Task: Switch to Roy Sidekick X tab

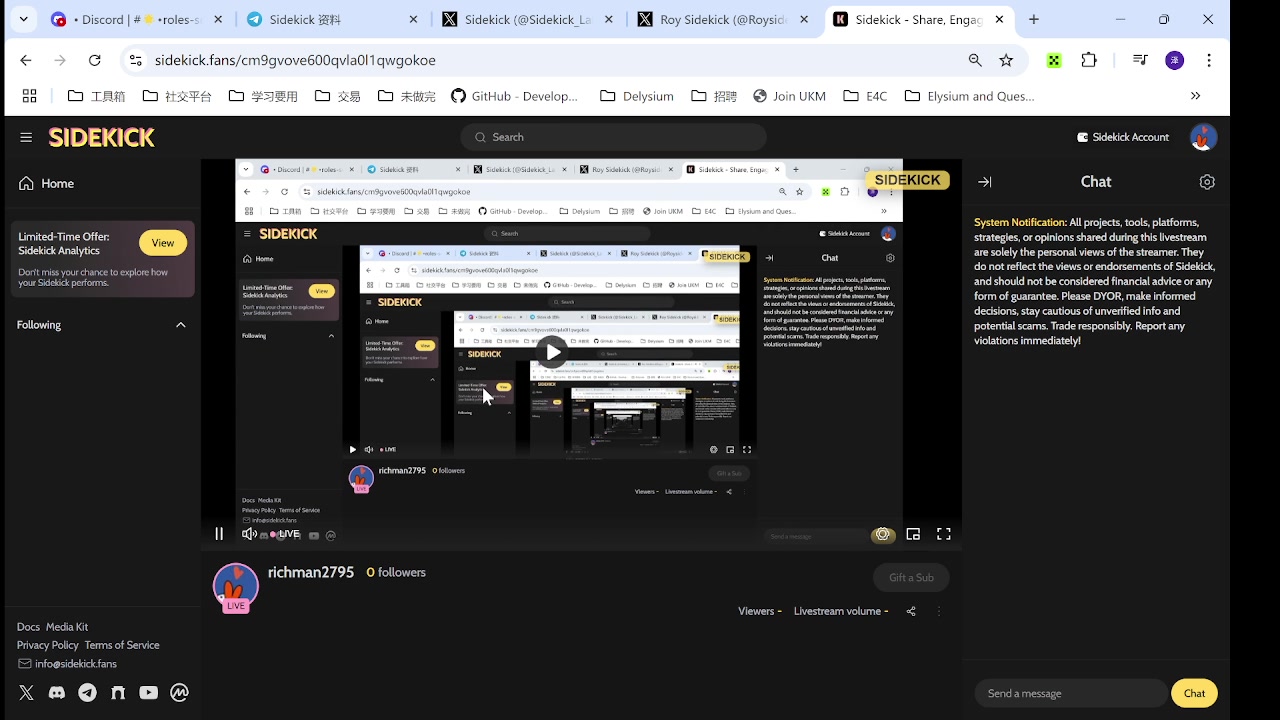Action: coord(723,19)
